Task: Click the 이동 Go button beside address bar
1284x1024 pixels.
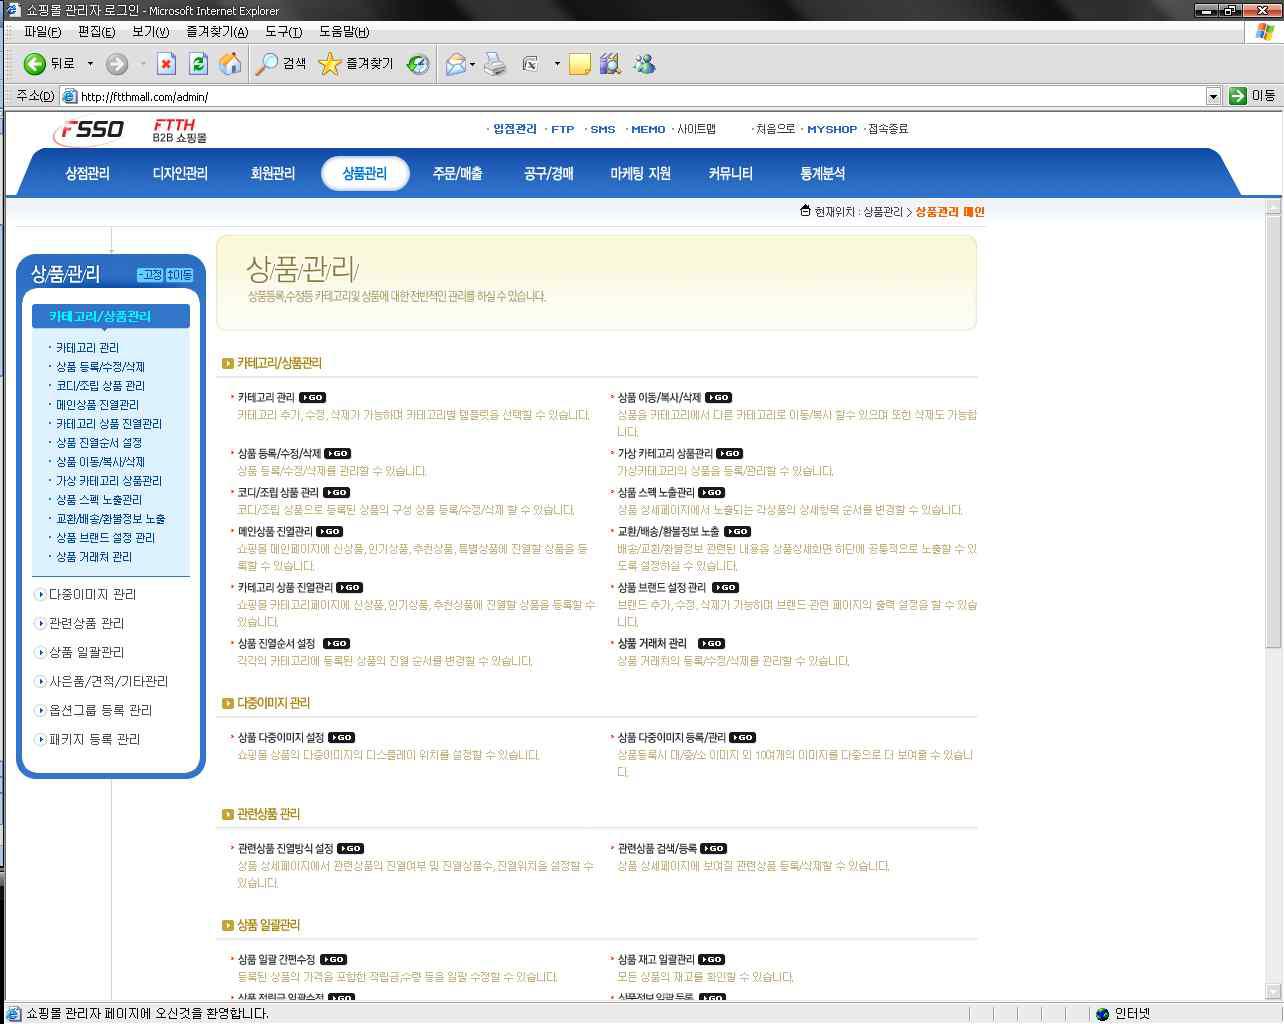Action: pyautogui.click(x=1253, y=96)
